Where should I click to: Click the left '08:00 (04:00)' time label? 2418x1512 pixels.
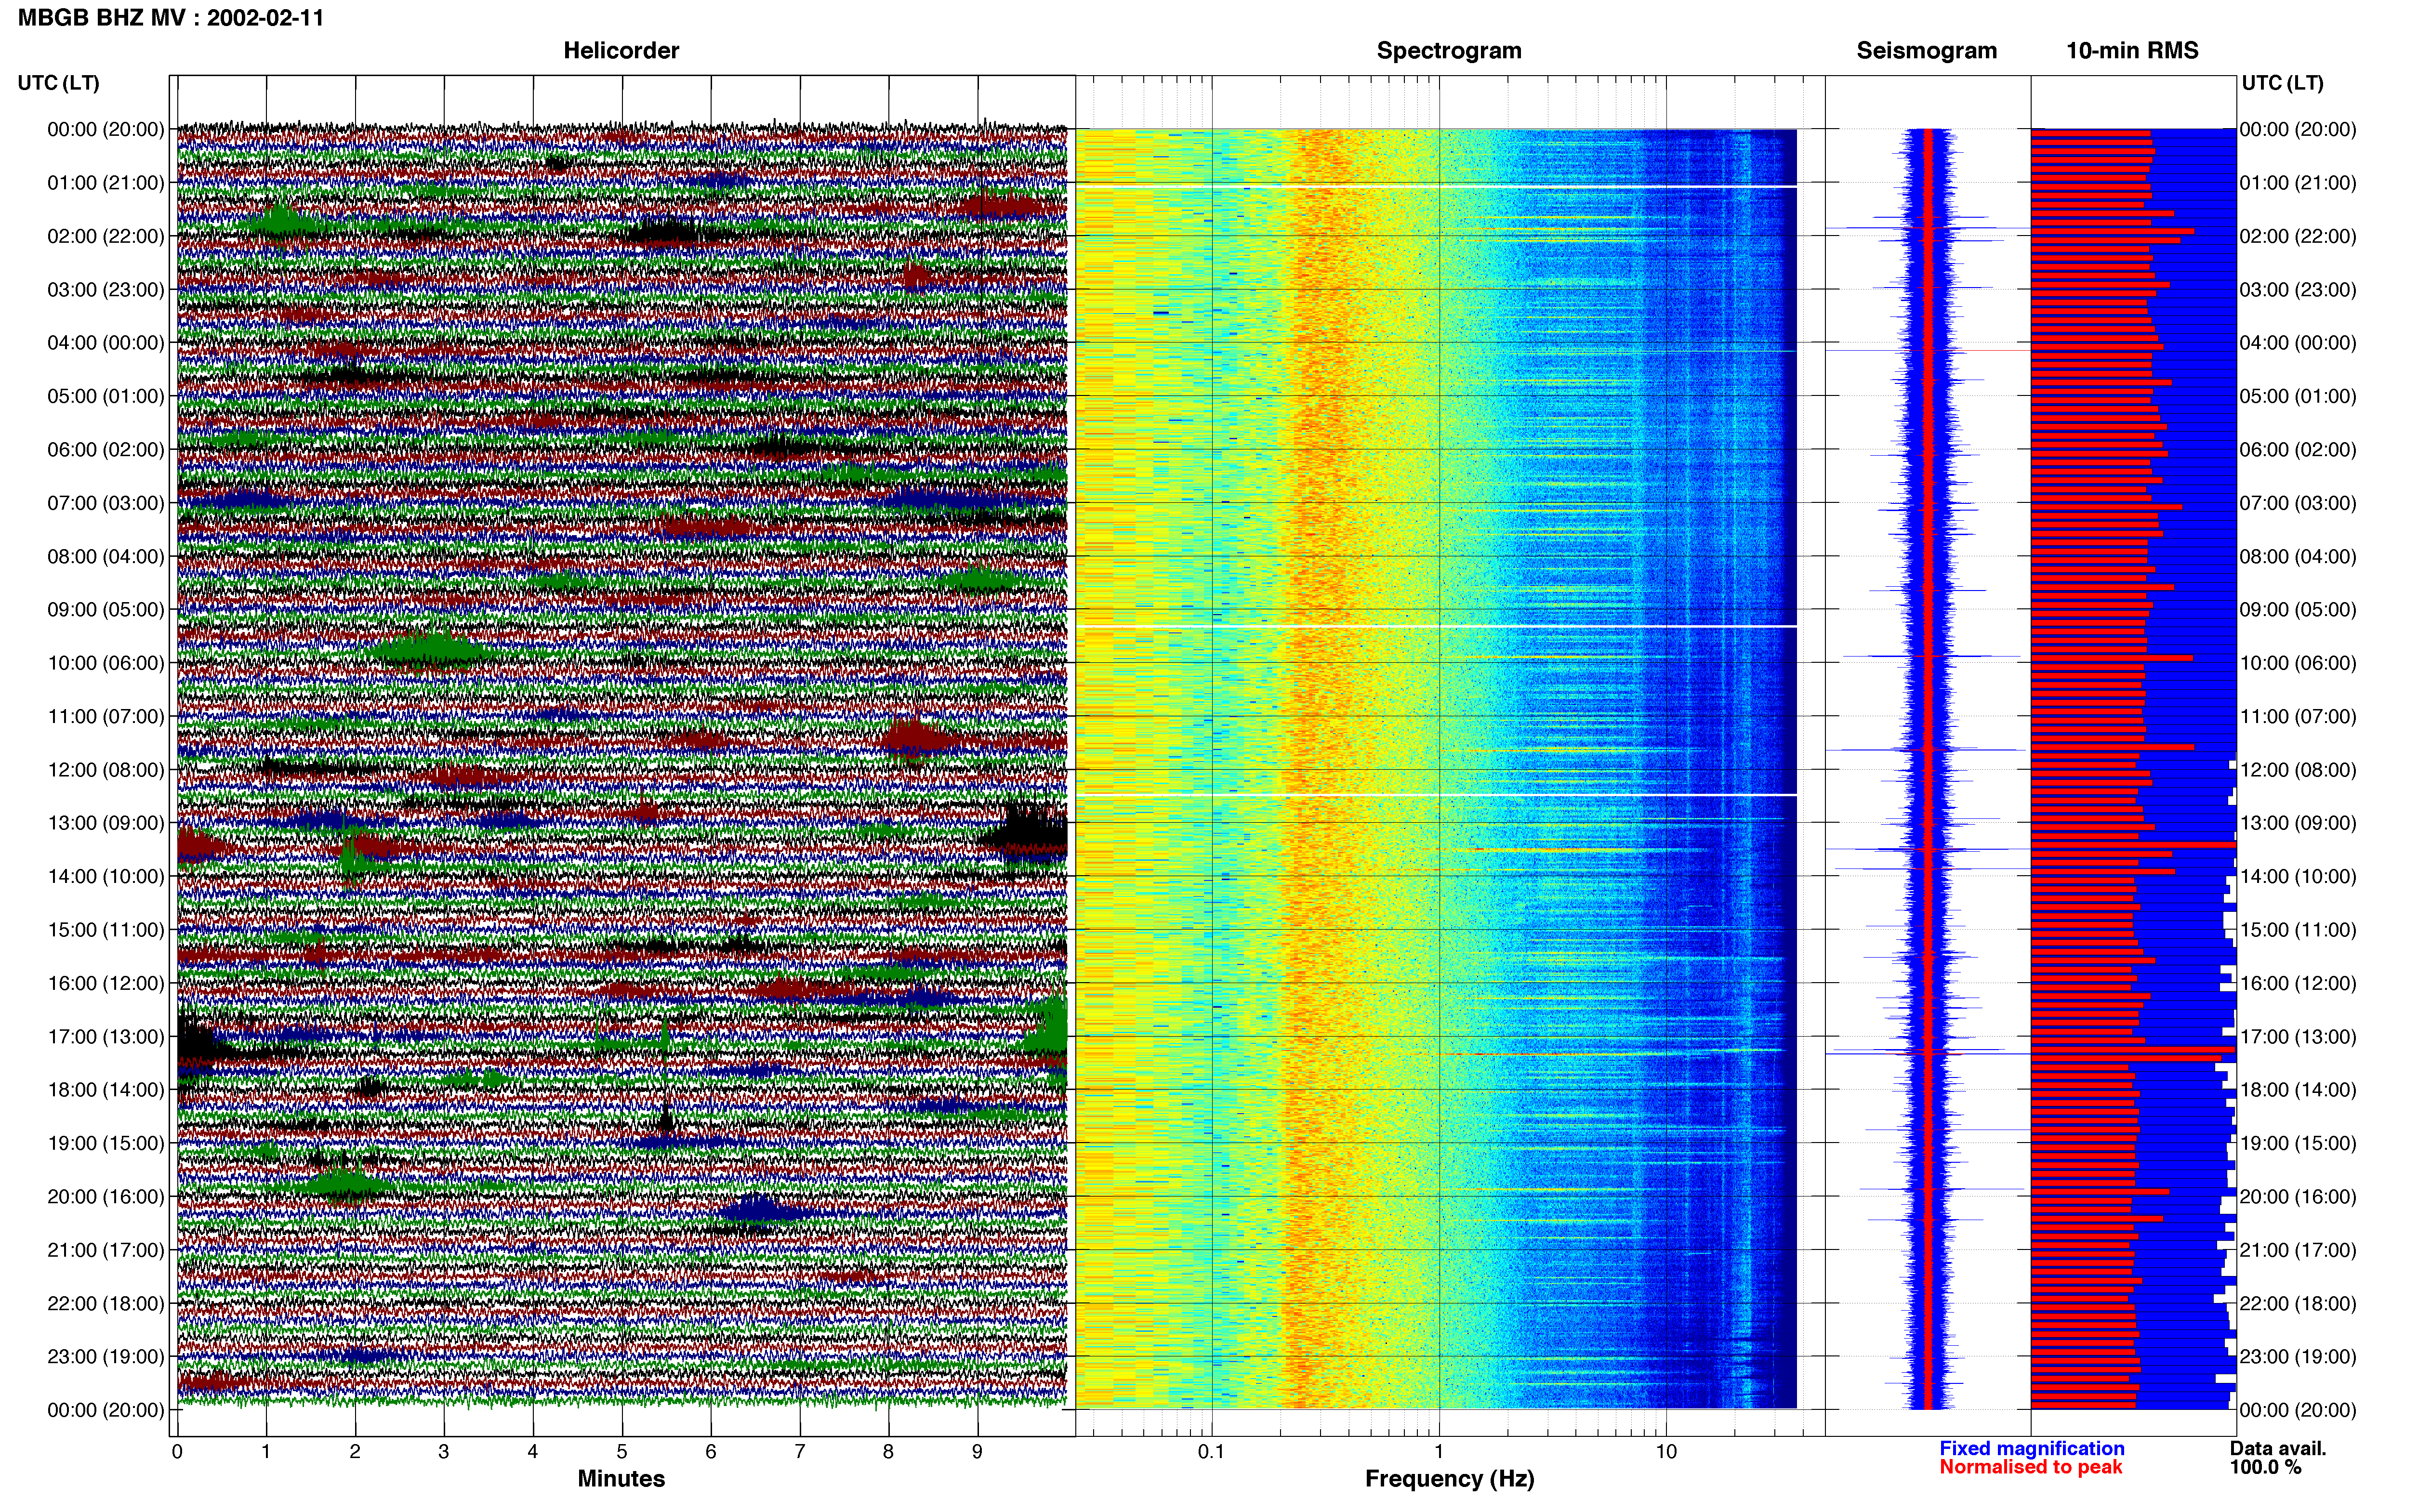tap(106, 556)
